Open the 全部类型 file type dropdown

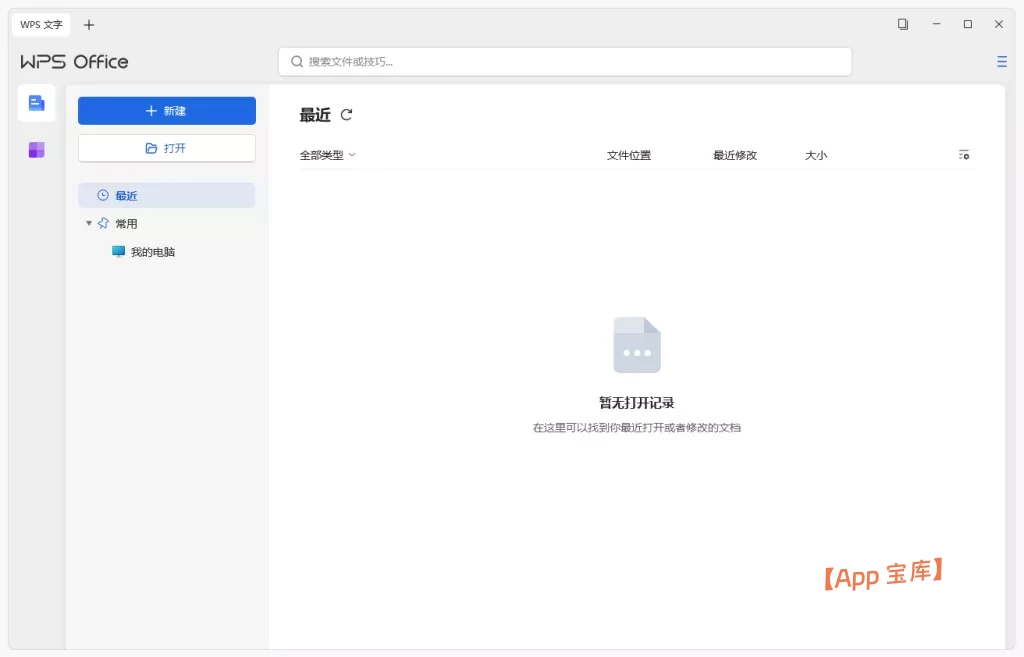pos(328,155)
